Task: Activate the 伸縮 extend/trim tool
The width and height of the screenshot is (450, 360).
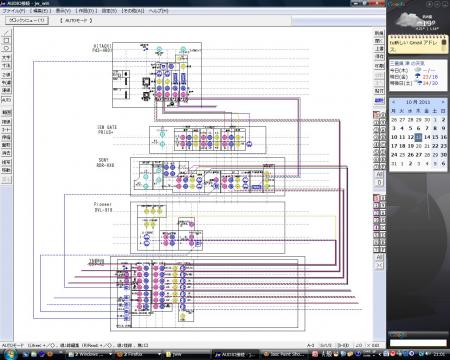Action: tap(6, 137)
